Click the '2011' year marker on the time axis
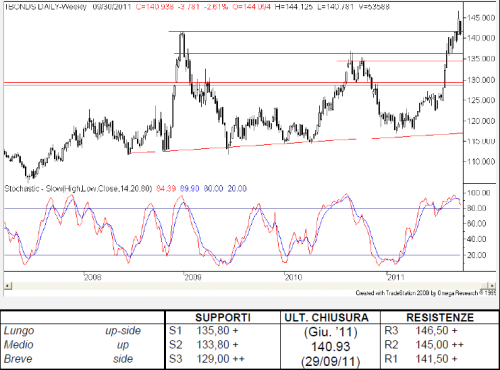 click(396, 277)
